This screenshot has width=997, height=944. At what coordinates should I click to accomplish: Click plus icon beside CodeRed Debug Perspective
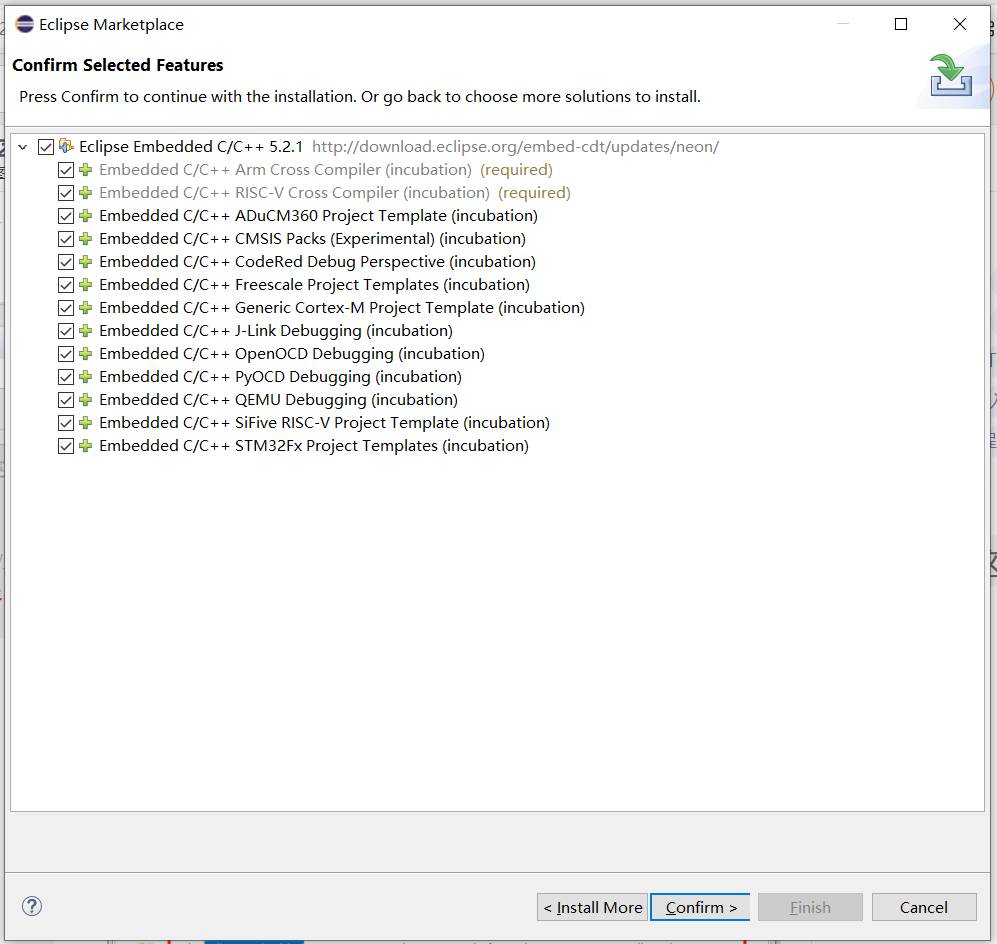[86, 262]
